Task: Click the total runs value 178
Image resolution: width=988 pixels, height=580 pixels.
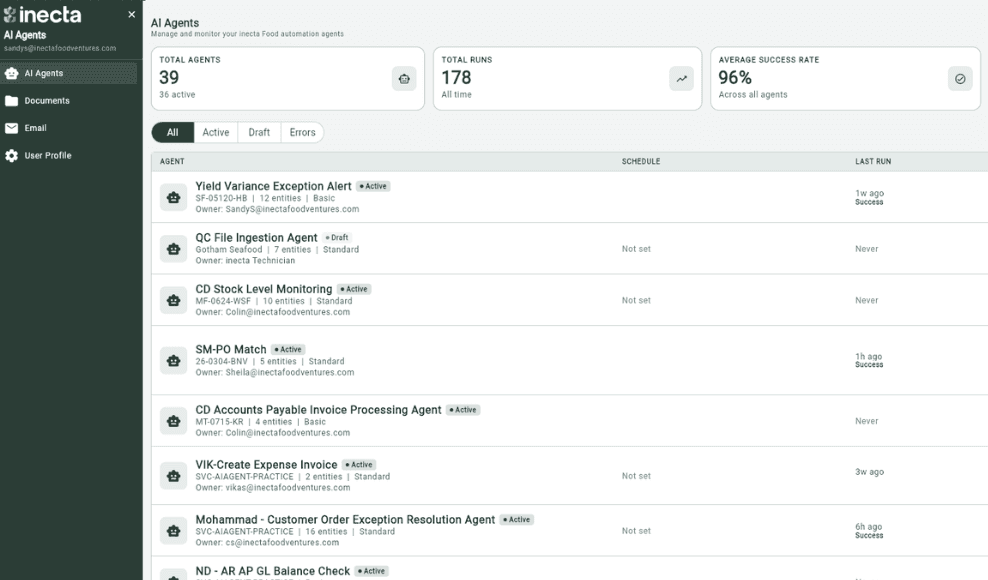Action: pyautogui.click(x=456, y=78)
